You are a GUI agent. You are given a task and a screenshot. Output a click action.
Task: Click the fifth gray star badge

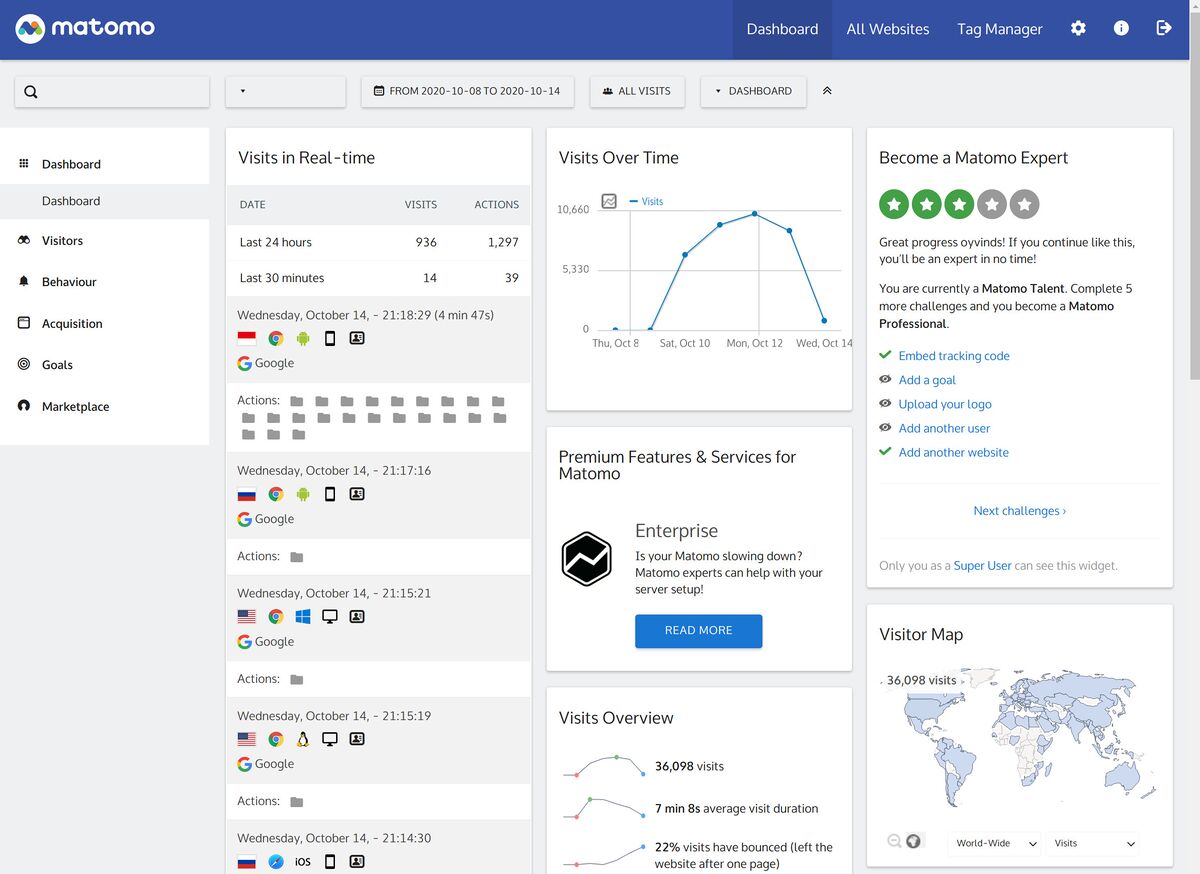tap(1024, 204)
